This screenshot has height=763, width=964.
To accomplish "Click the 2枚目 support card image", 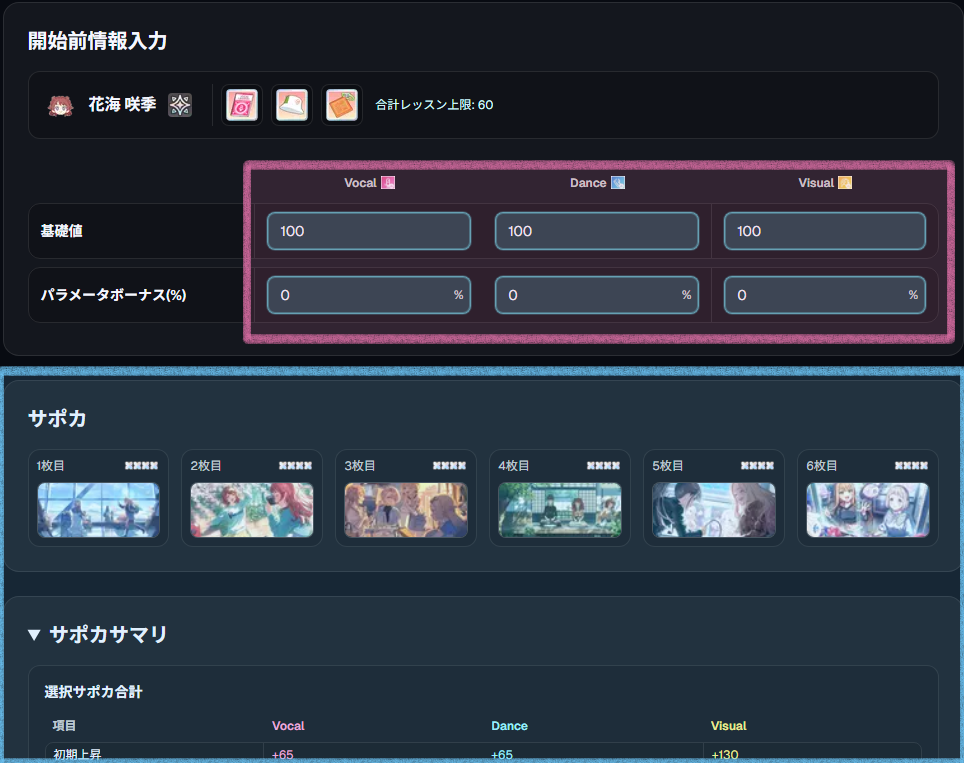I will [252, 510].
